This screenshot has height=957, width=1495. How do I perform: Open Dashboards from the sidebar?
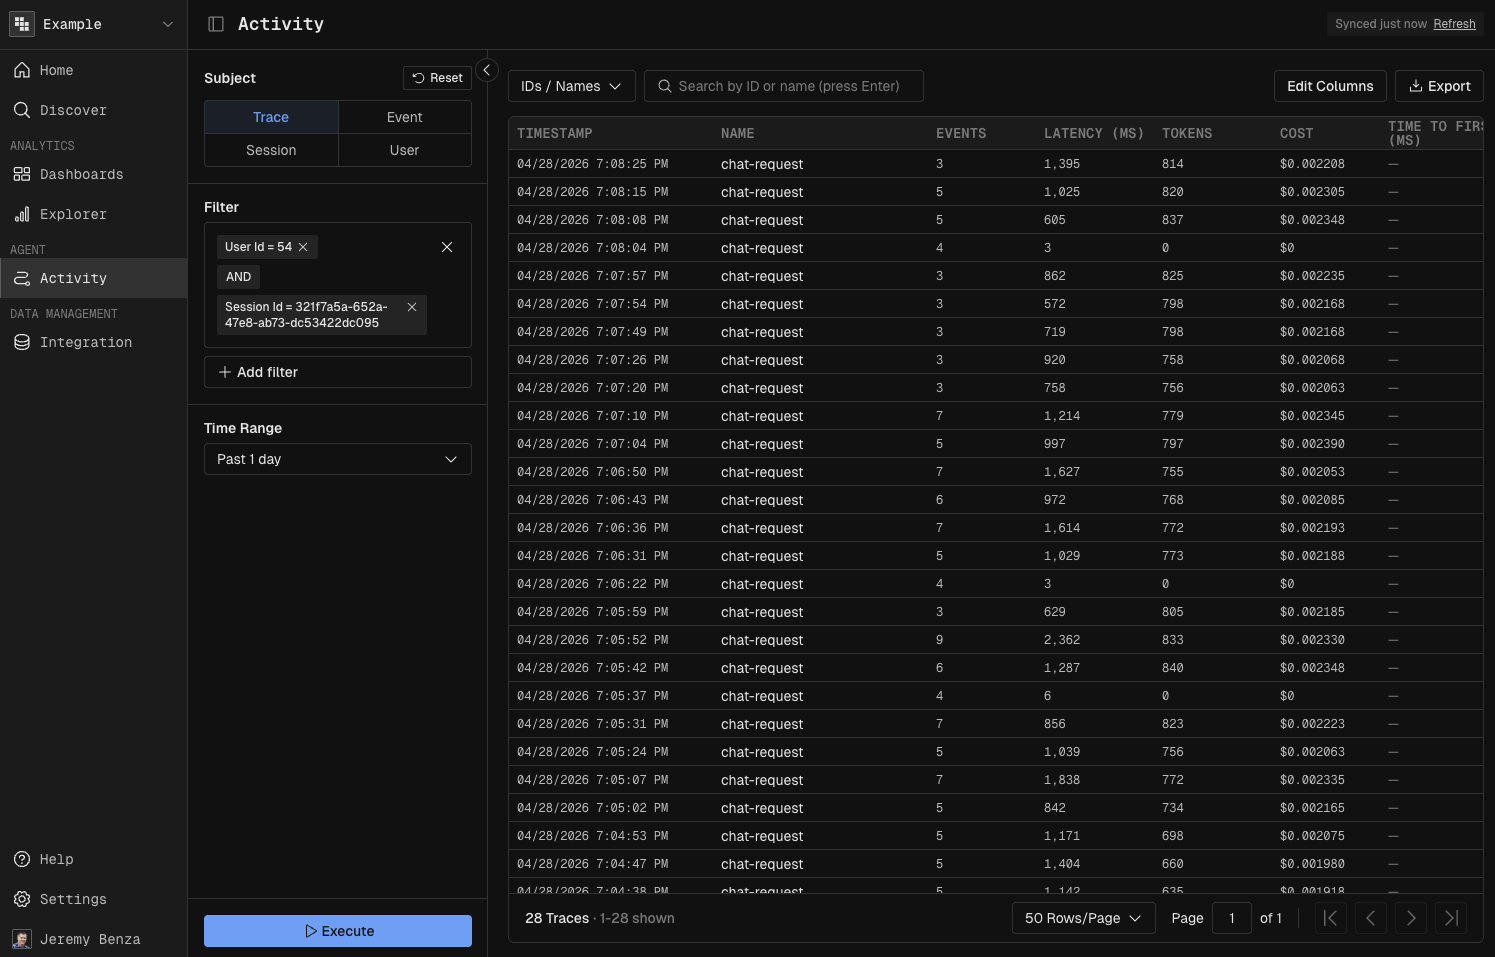[x=81, y=174]
